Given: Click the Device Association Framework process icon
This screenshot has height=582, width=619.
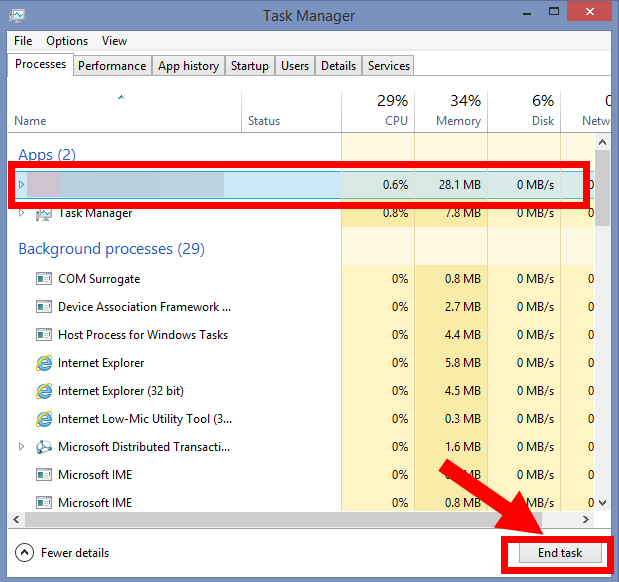Looking at the screenshot, I should [44, 307].
